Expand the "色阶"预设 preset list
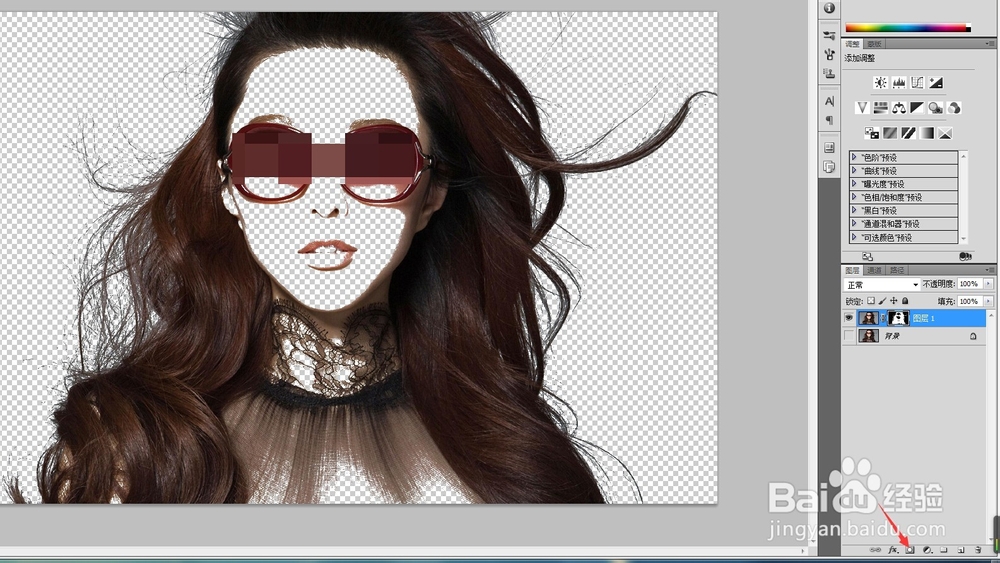Viewport: 1000px width, 563px height. [x=854, y=157]
